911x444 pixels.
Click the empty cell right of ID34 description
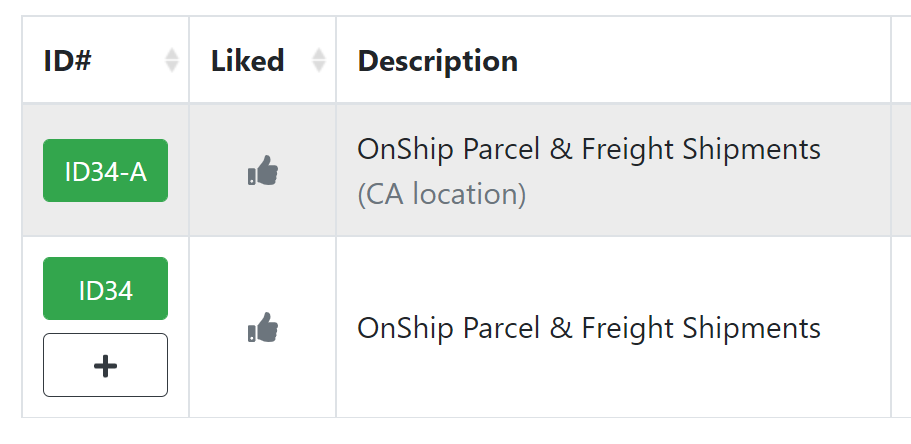pyautogui.click(x=901, y=327)
